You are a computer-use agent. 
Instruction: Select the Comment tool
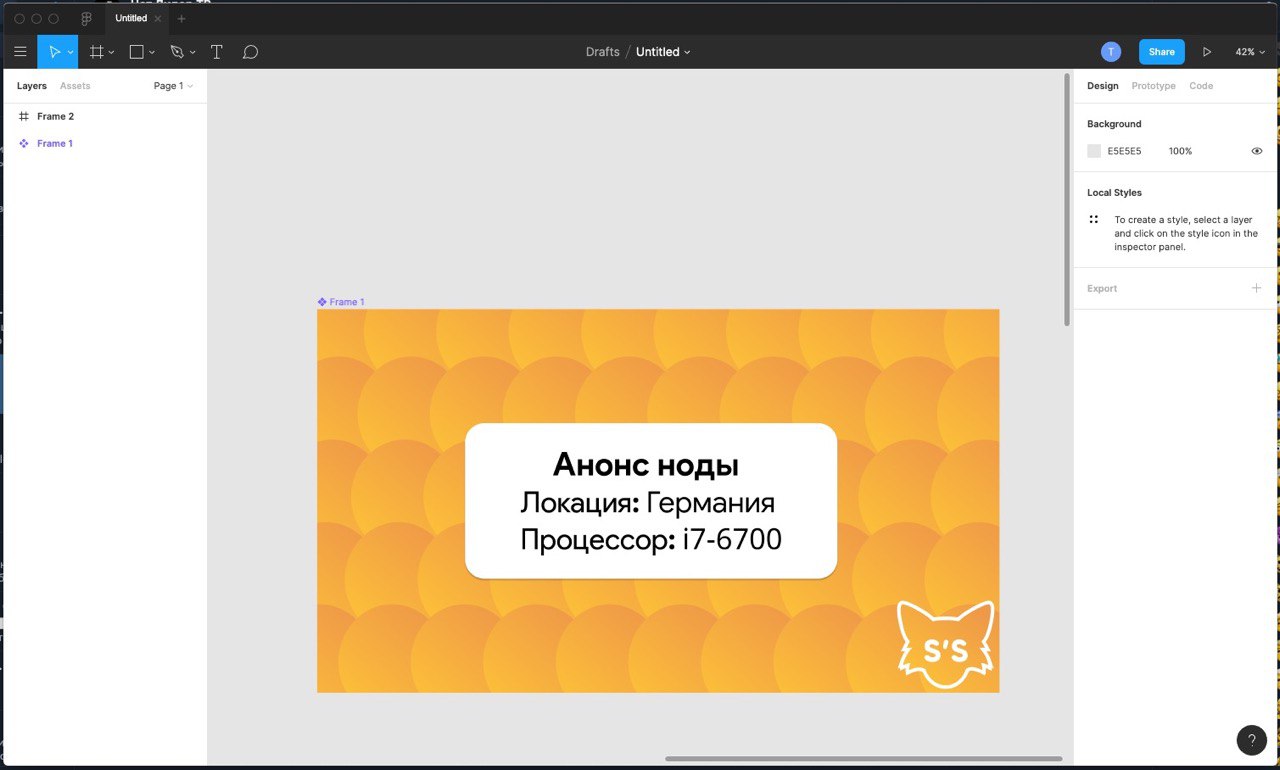coord(250,52)
